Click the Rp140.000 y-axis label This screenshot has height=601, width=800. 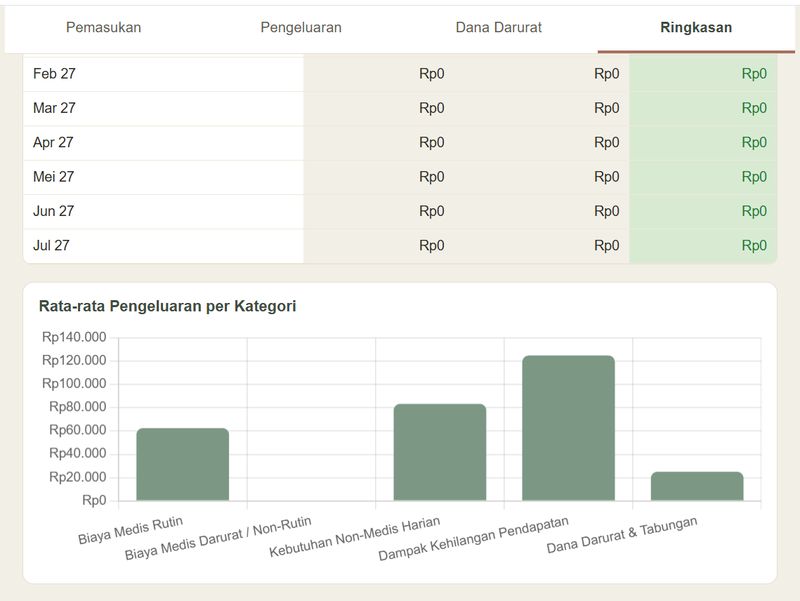point(74,337)
